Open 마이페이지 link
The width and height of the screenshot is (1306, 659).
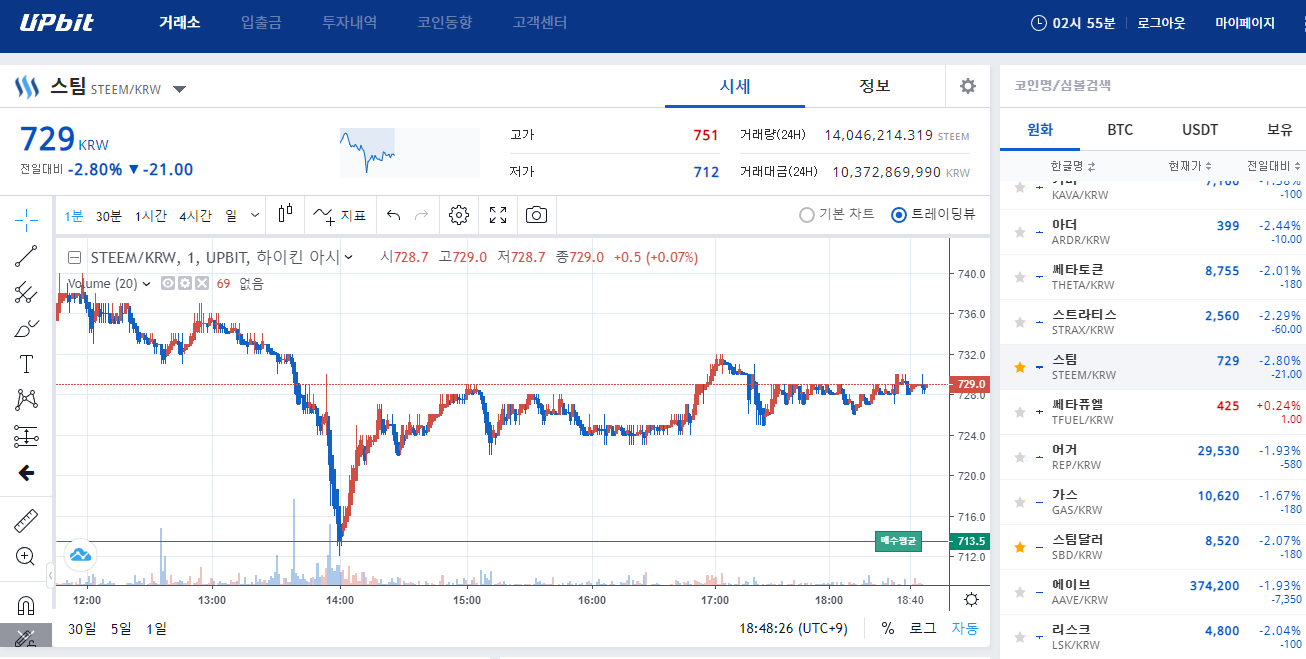[x=1245, y=22]
